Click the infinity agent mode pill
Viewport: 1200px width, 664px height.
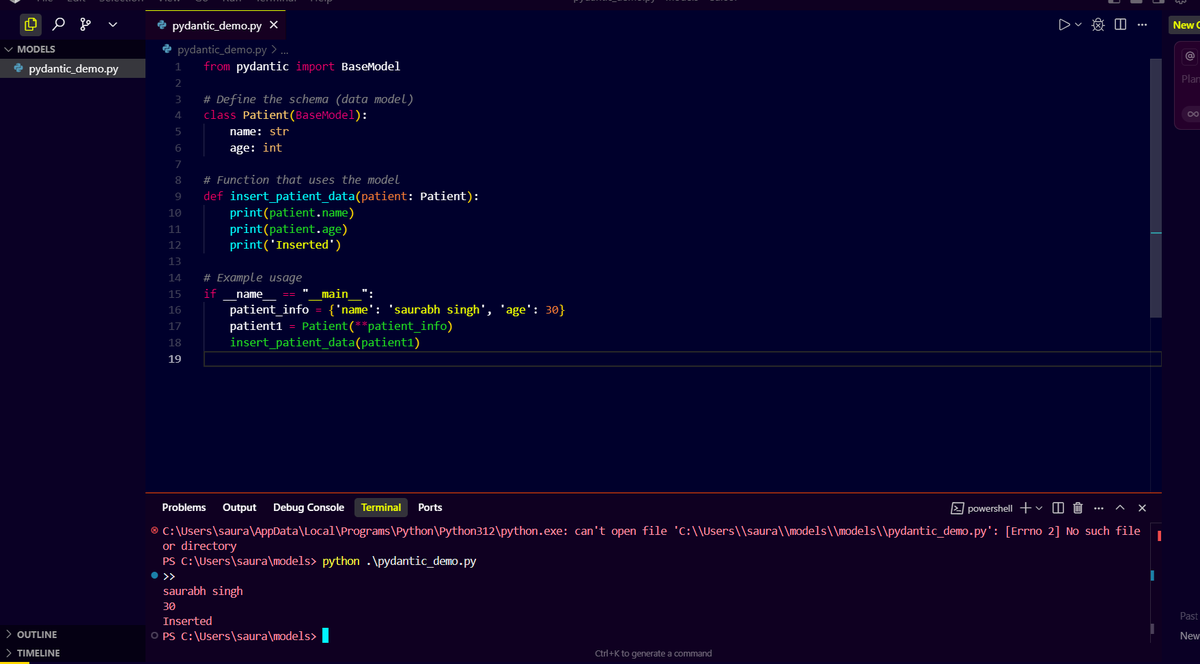[1191, 114]
